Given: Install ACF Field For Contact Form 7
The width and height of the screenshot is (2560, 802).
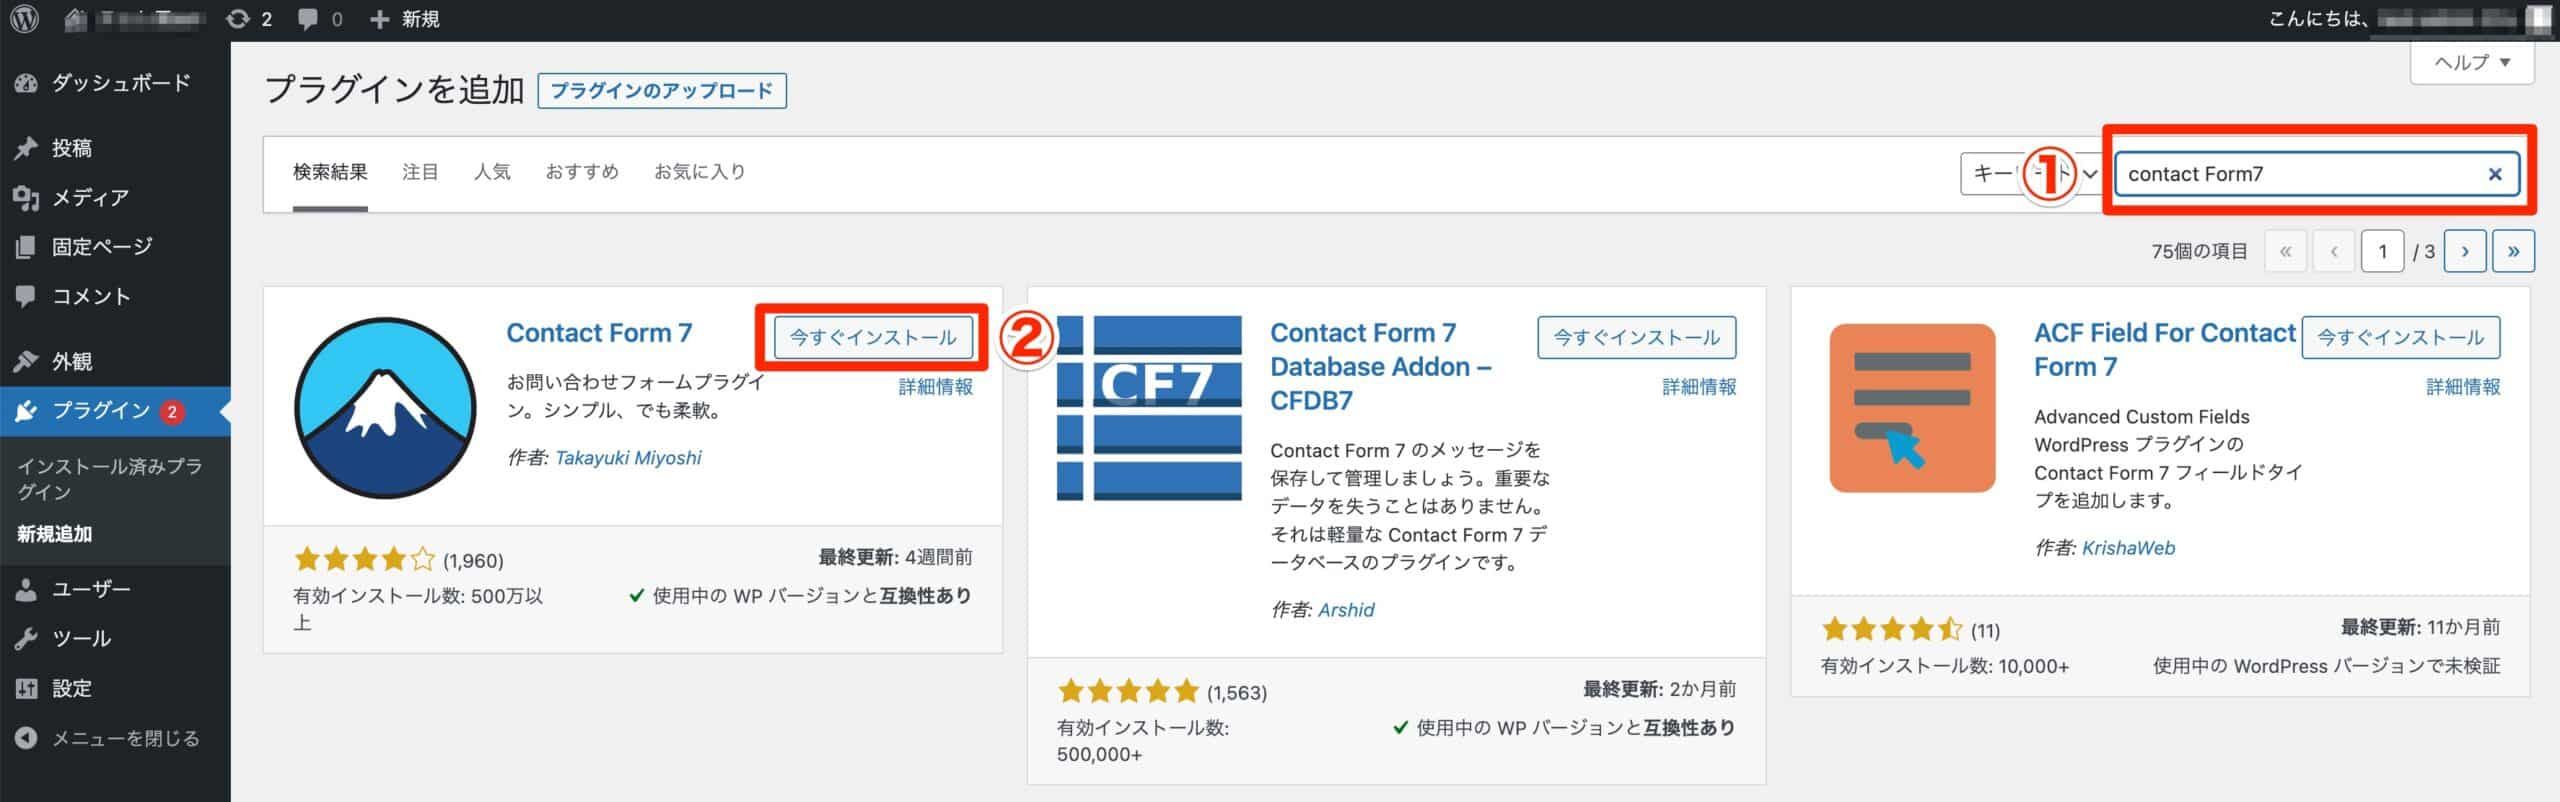Looking at the screenshot, I should 2401,338.
